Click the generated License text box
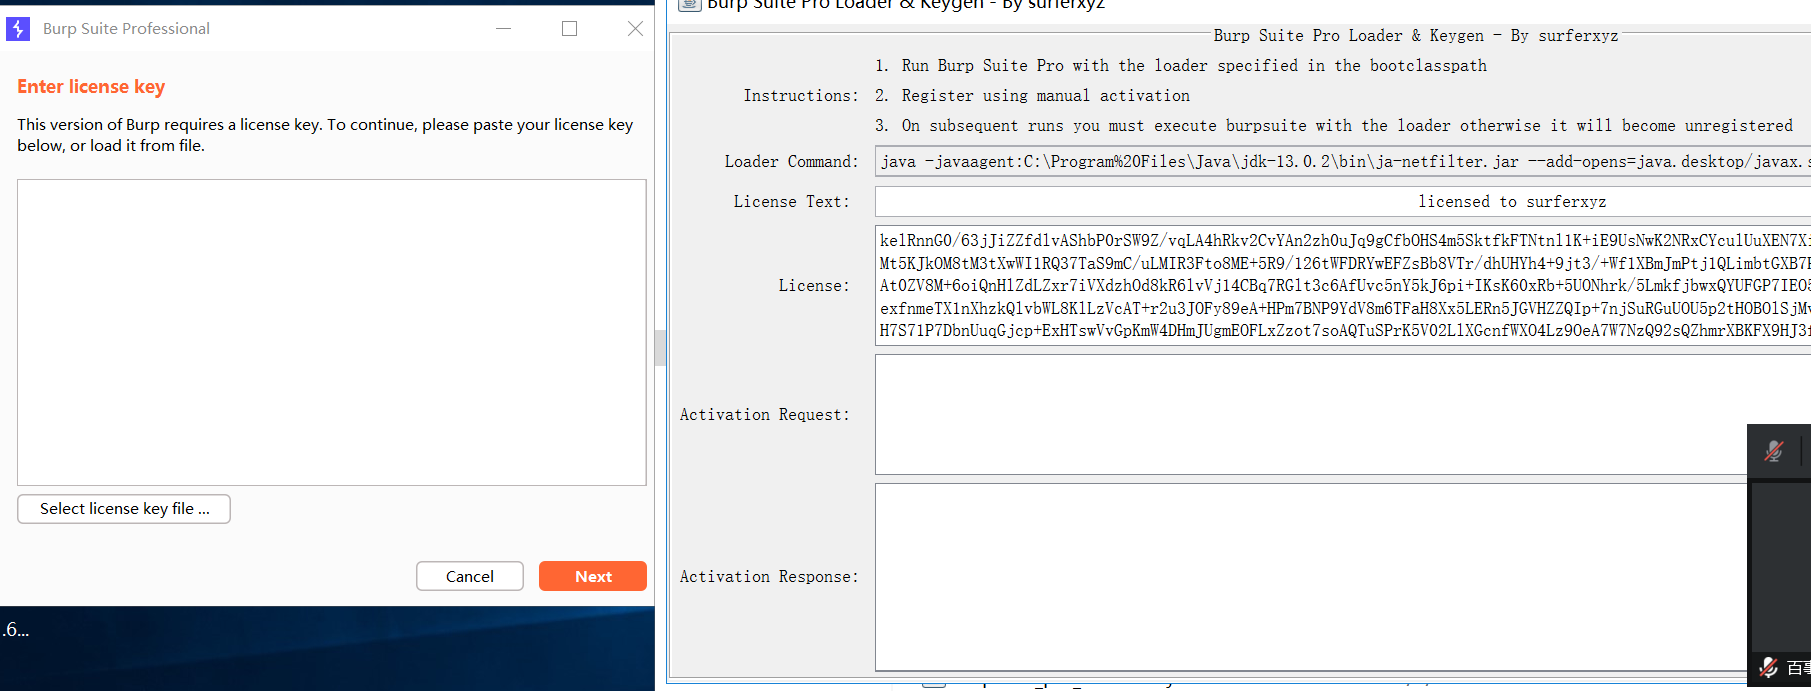Image resolution: width=1811 pixels, height=691 pixels. tap(1343, 286)
